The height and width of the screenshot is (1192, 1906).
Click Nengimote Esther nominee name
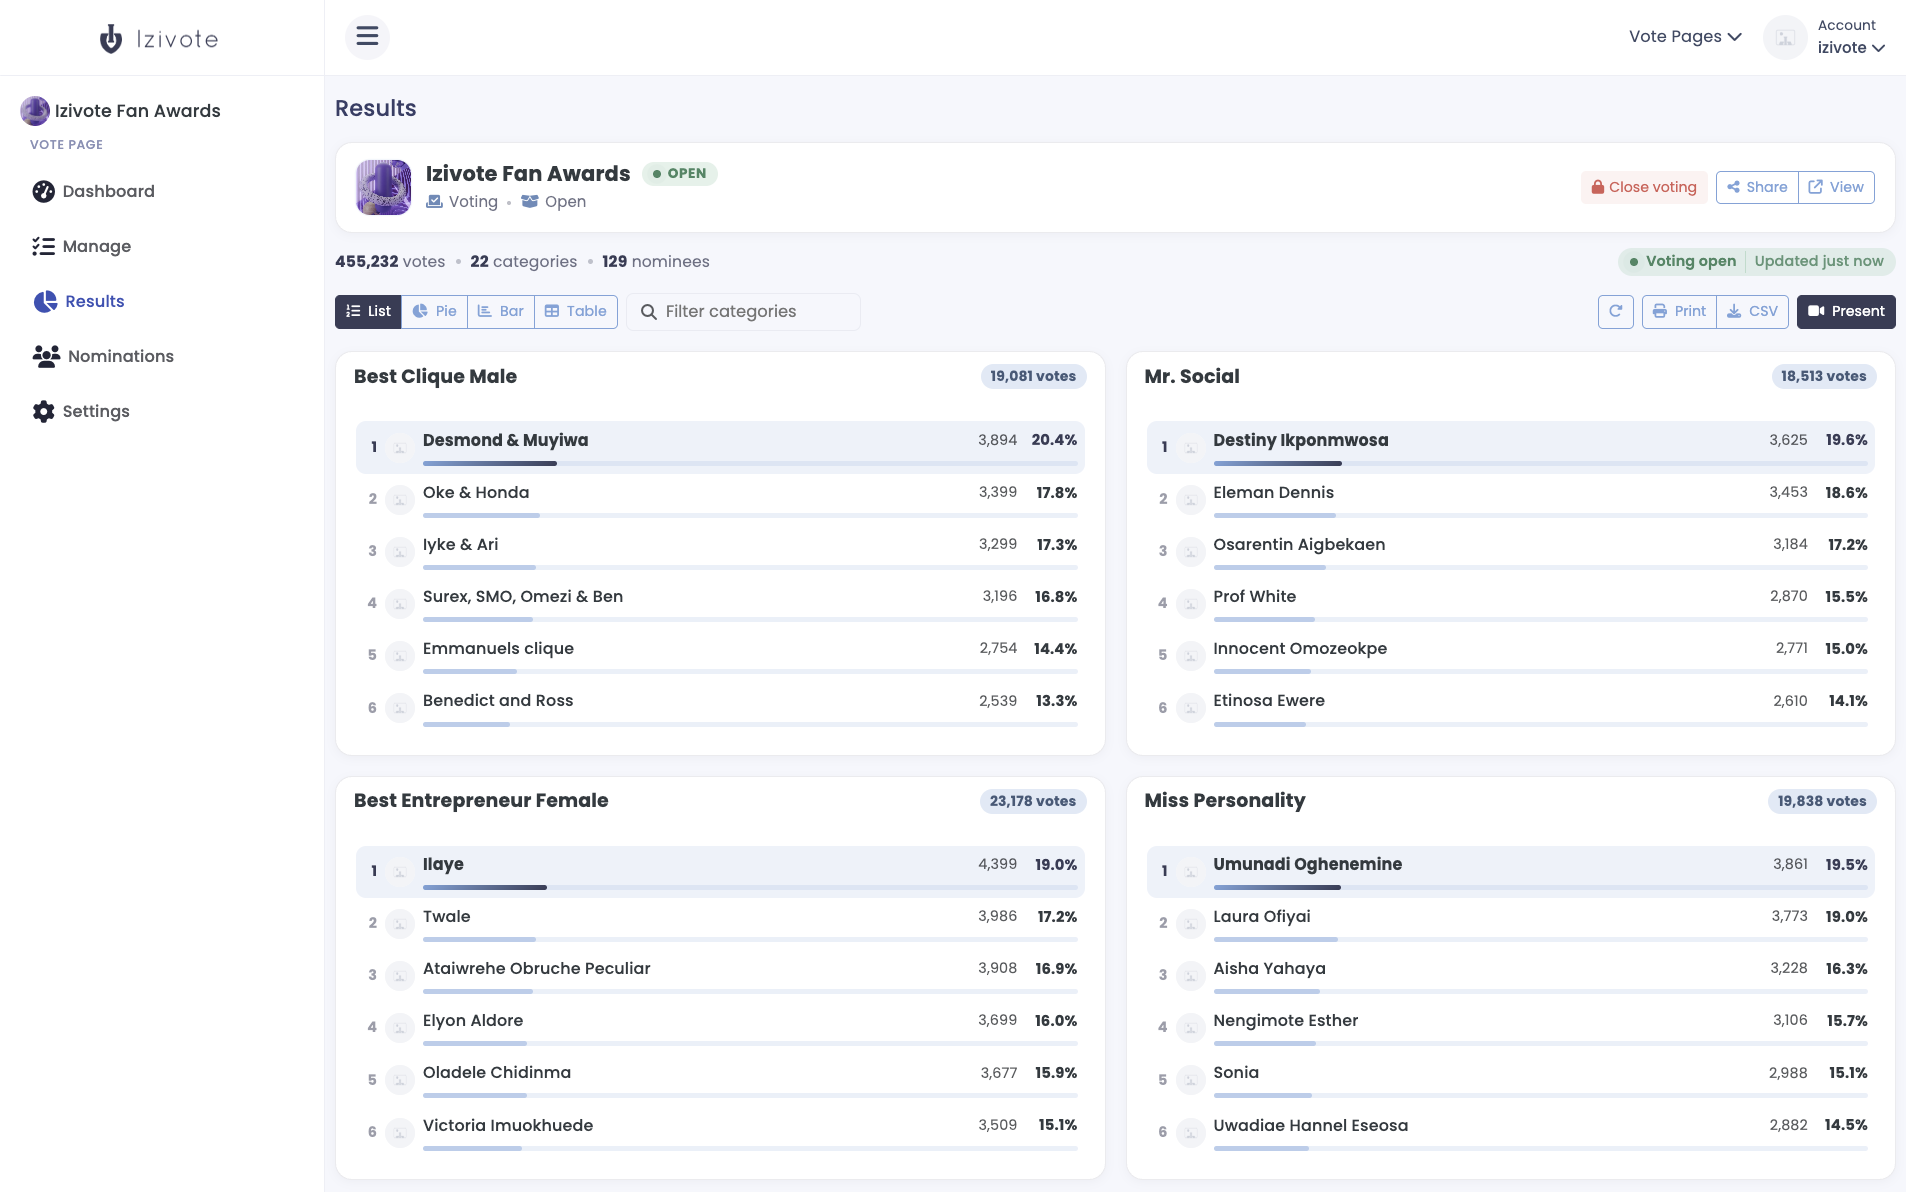(x=1285, y=1020)
